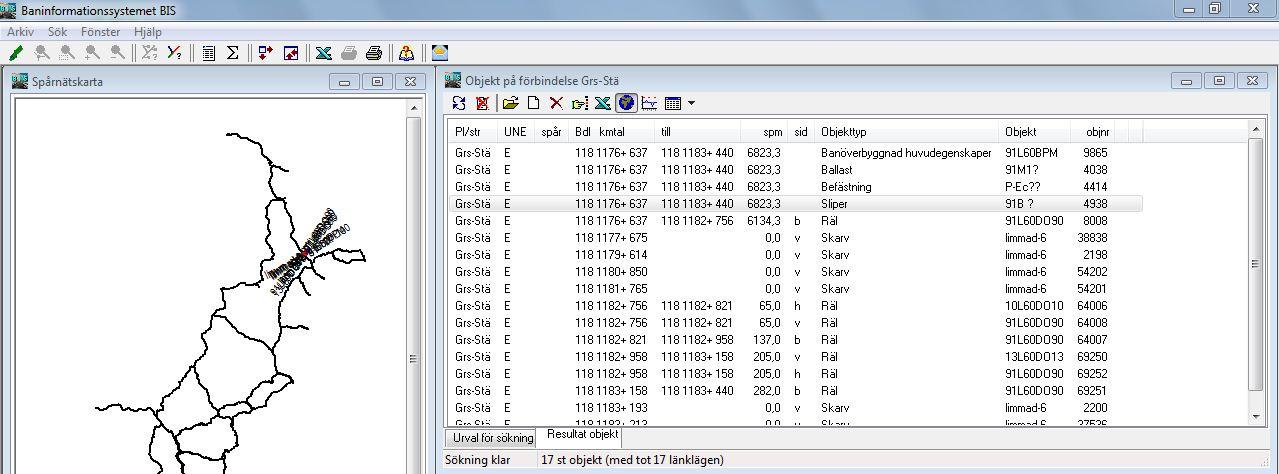Select the Banöverbyggnad huvudegenskaper row
The height and width of the screenshot is (474, 1279).
[795, 153]
